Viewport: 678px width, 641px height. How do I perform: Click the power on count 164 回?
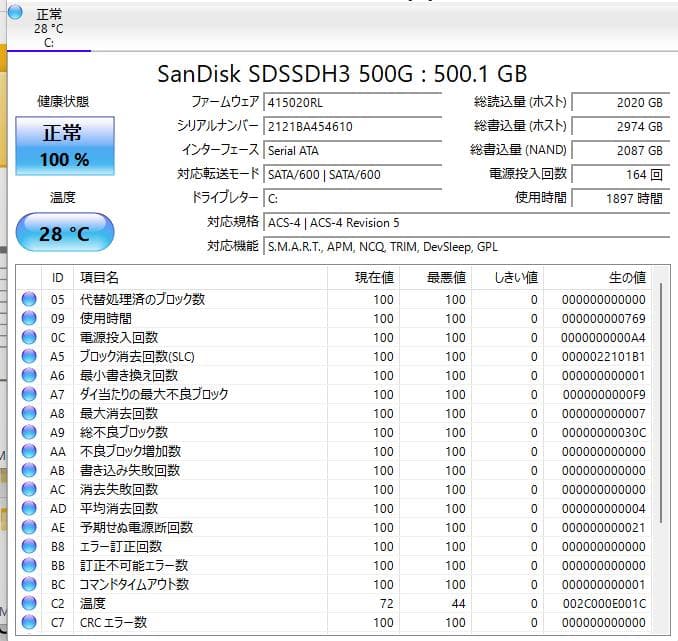621,175
